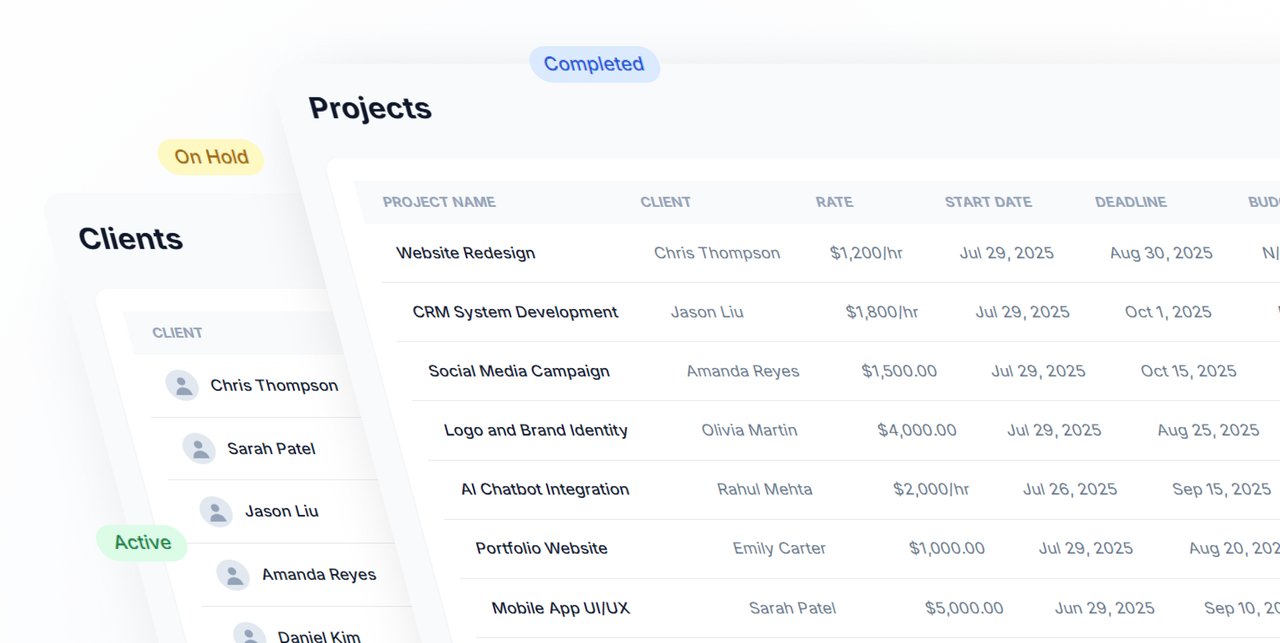Screen dimensions: 1280x643
Task: Click the Aug 30, 2025 deadline
Action: pos(1161,253)
